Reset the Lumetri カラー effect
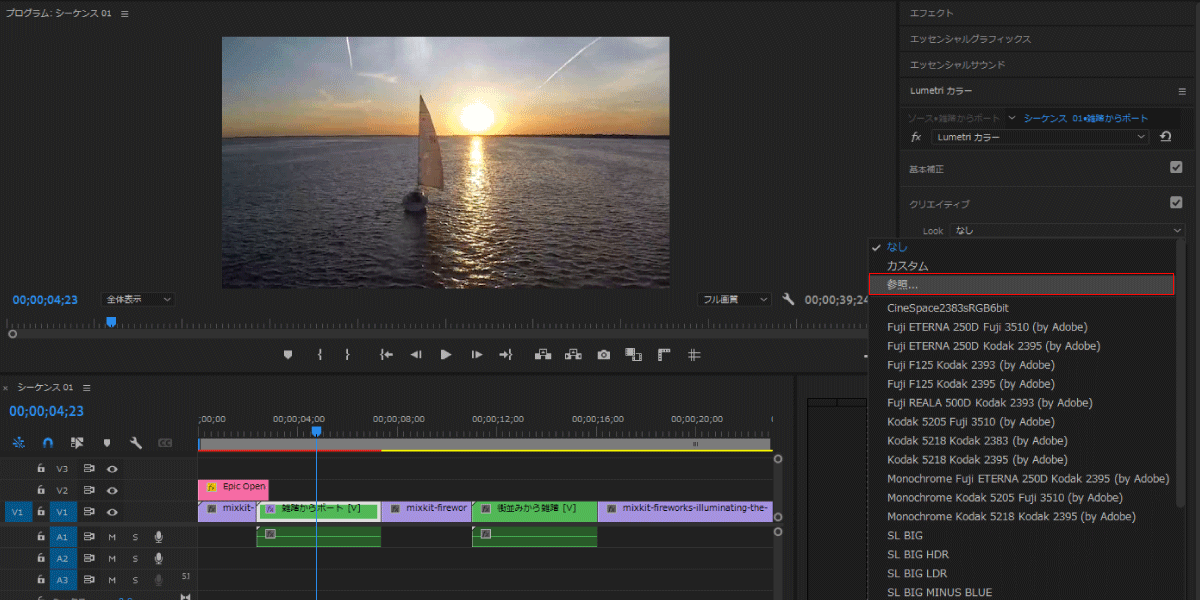The height and width of the screenshot is (600, 1200). click(x=1166, y=137)
